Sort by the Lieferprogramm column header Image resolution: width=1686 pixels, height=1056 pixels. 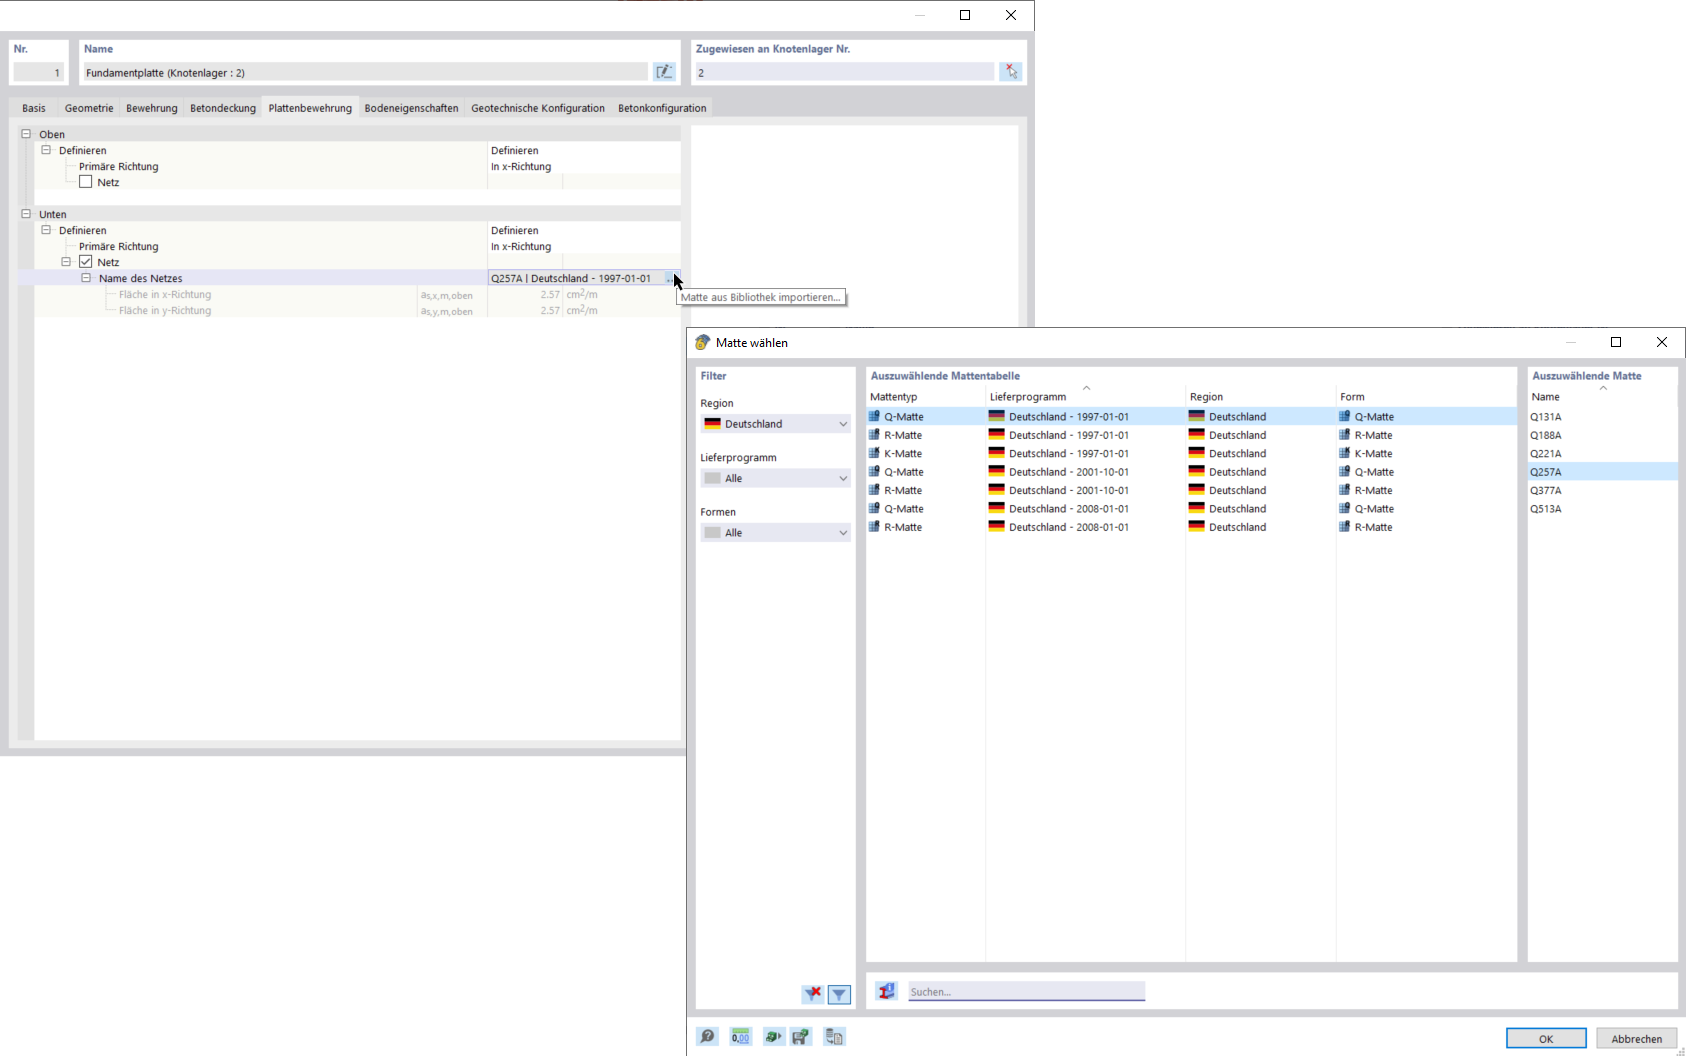1085,397
